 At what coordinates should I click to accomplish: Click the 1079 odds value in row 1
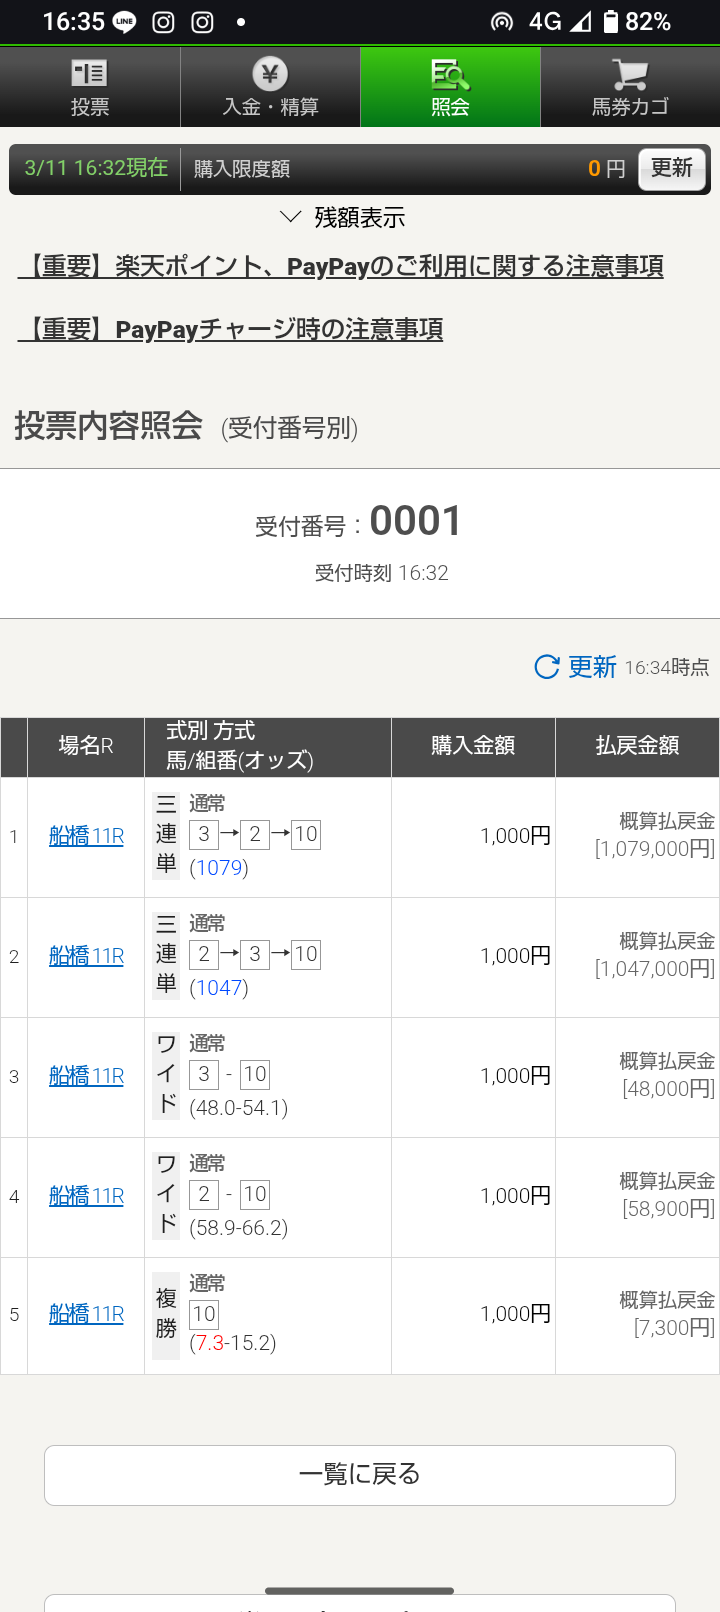click(219, 868)
